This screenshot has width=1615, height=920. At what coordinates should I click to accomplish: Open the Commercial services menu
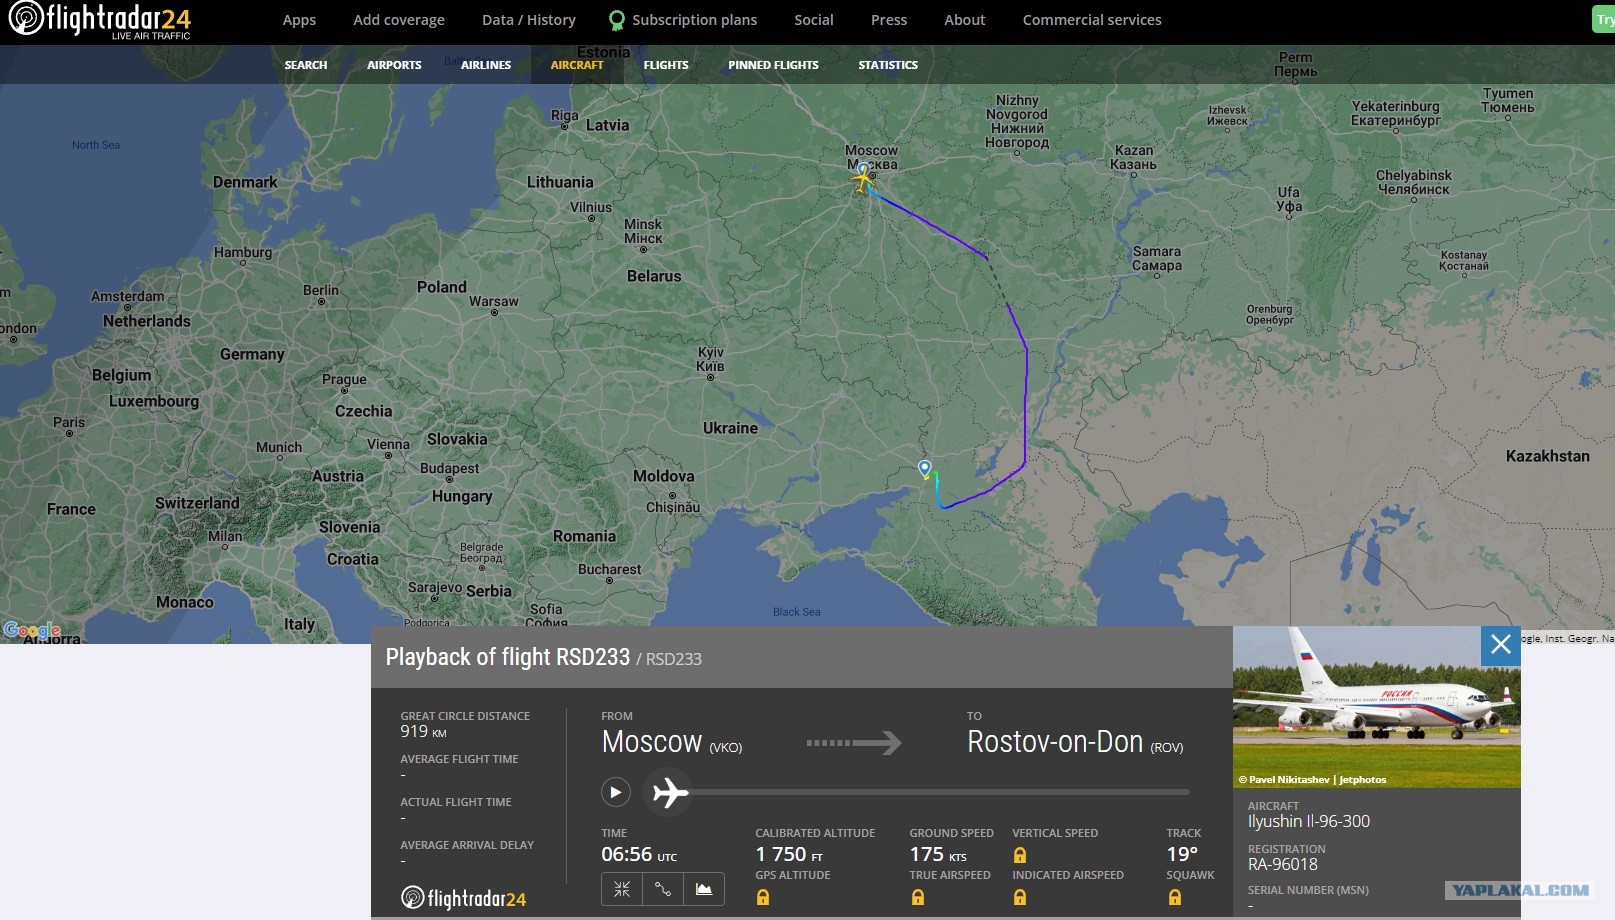pyautogui.click(x=1092, y=20)
